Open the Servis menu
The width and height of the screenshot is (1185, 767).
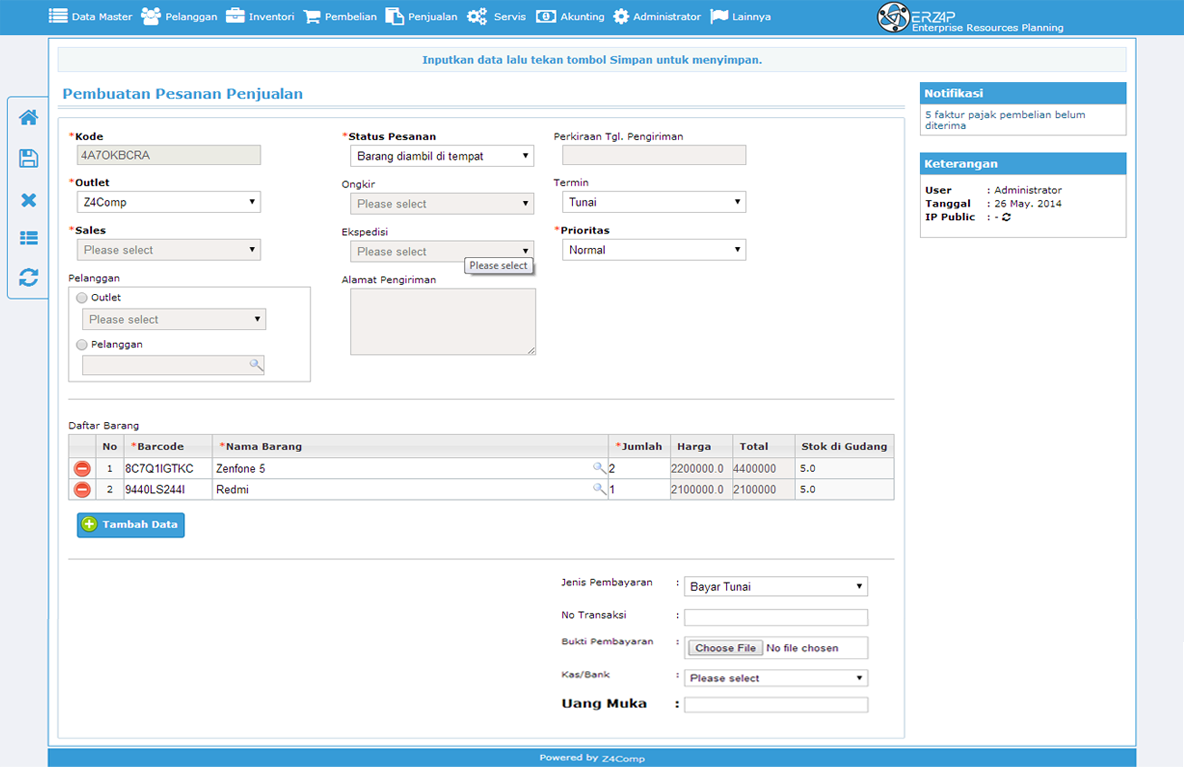497,17
